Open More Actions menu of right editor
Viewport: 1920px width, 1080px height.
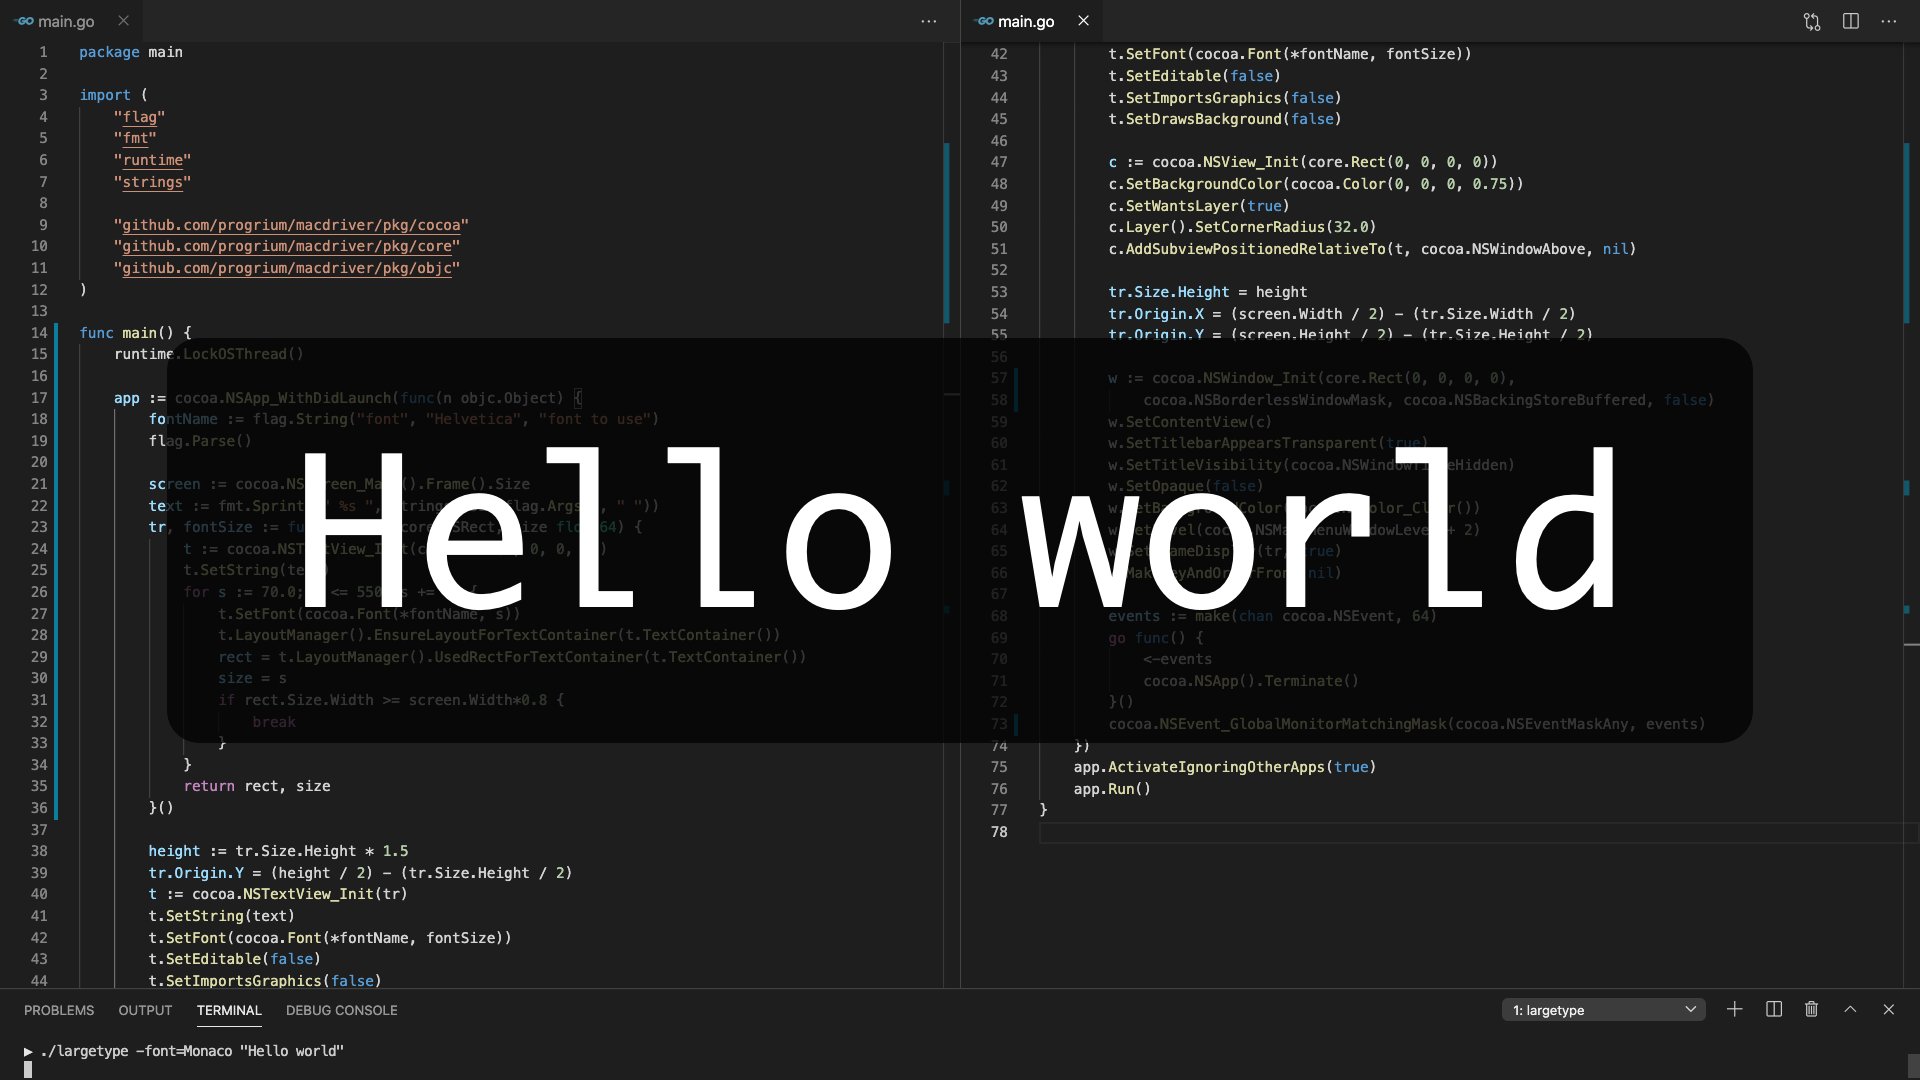pos(1889,21)
